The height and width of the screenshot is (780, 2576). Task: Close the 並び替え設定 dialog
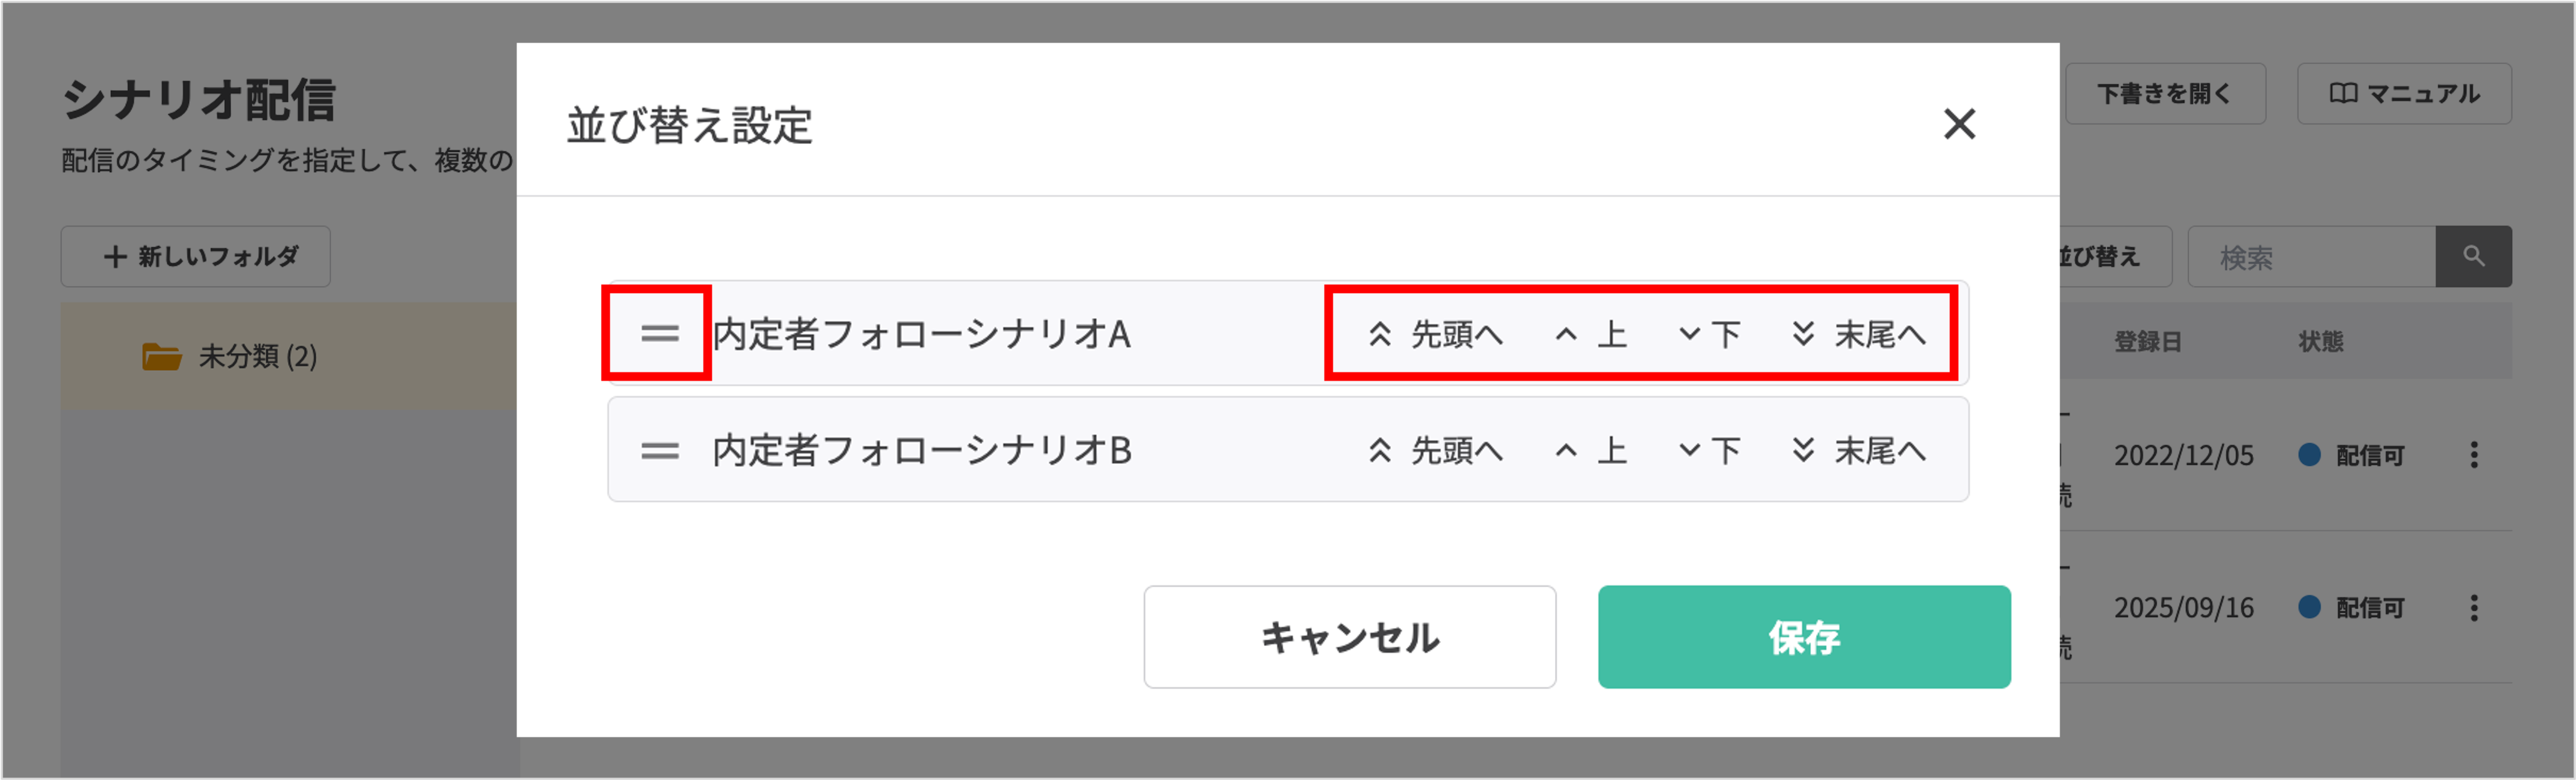[x=1961, y=125]
